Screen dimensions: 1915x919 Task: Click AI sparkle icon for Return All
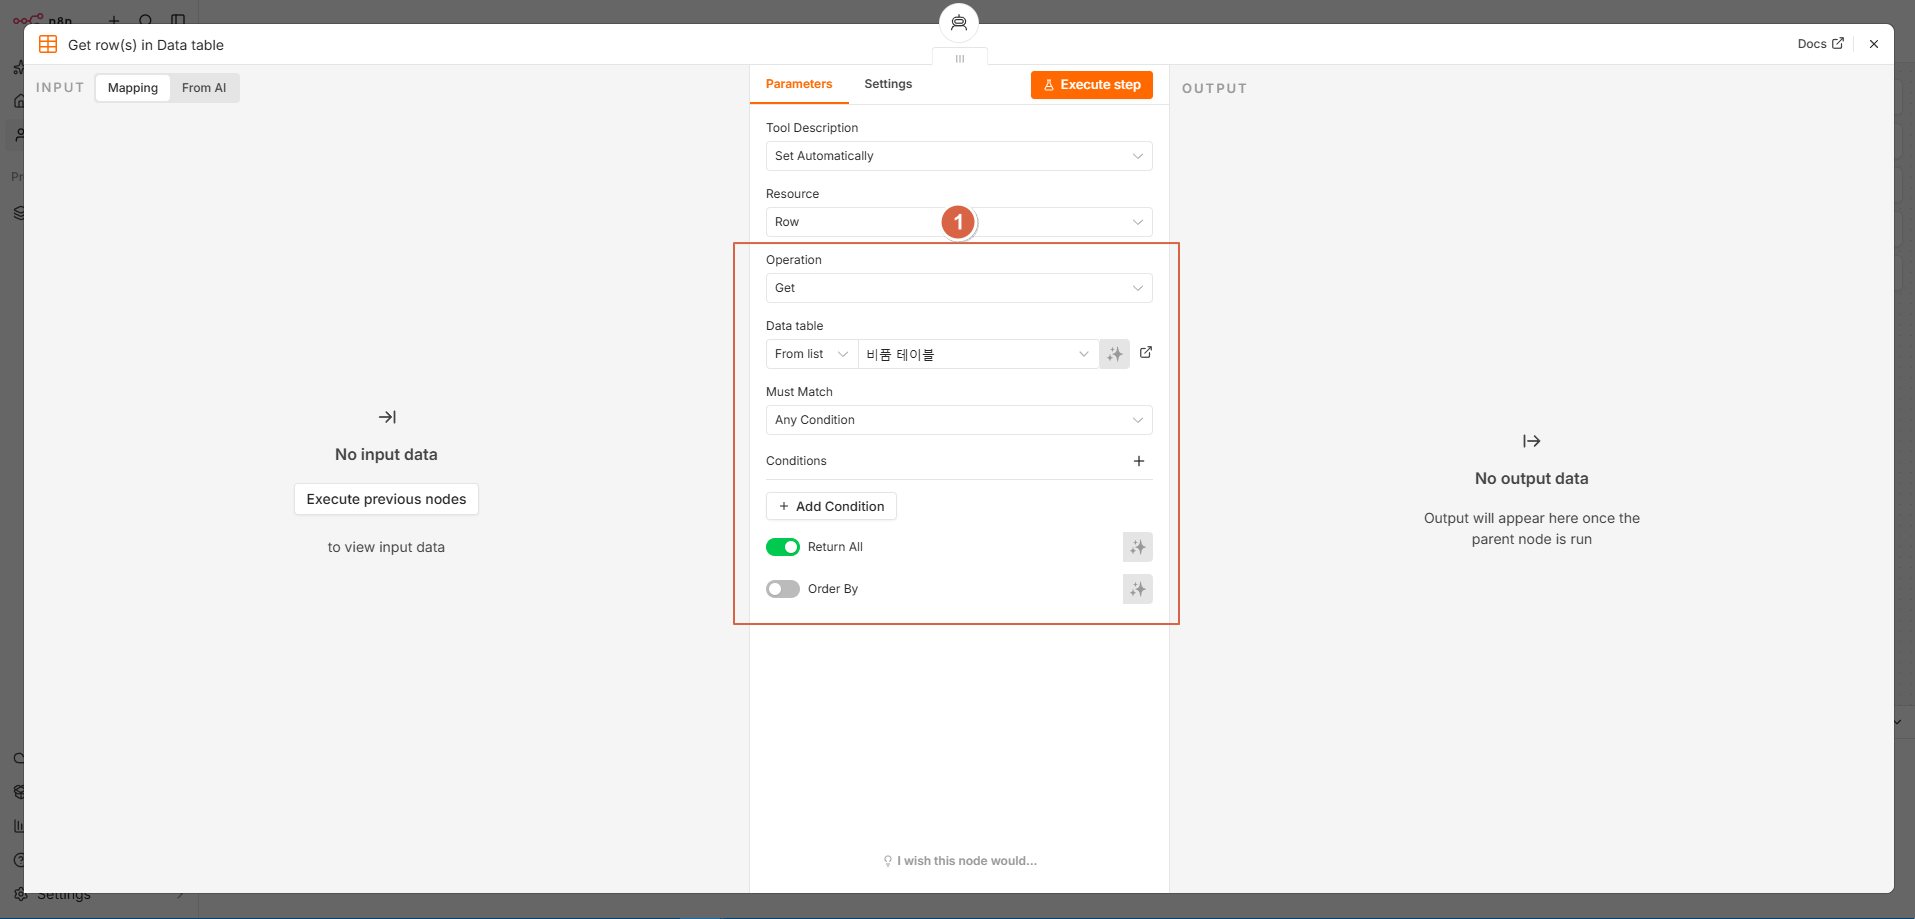click(1138, 547)
